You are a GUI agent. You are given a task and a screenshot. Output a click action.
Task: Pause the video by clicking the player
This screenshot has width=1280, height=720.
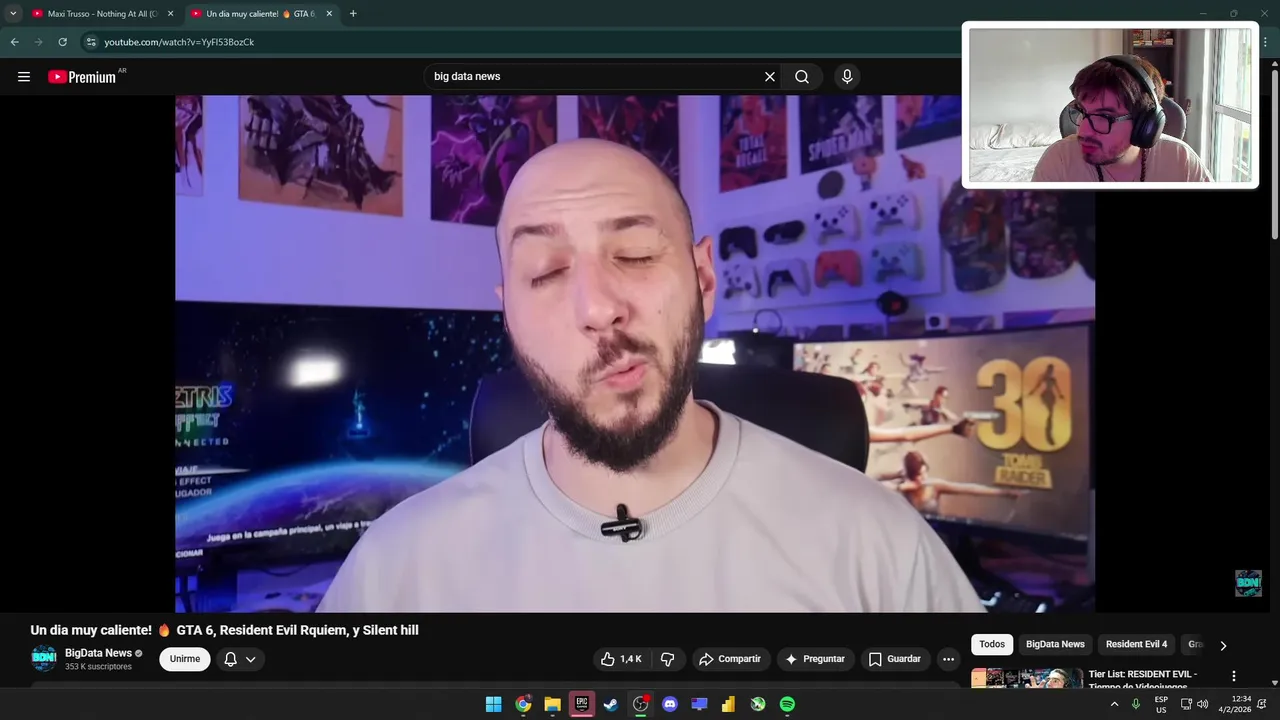pyautogui.click(x=635, y=353)
